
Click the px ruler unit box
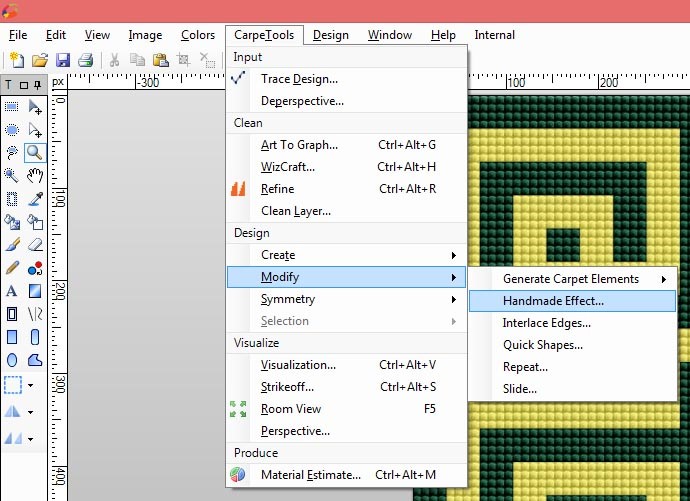tap(58, 82)
